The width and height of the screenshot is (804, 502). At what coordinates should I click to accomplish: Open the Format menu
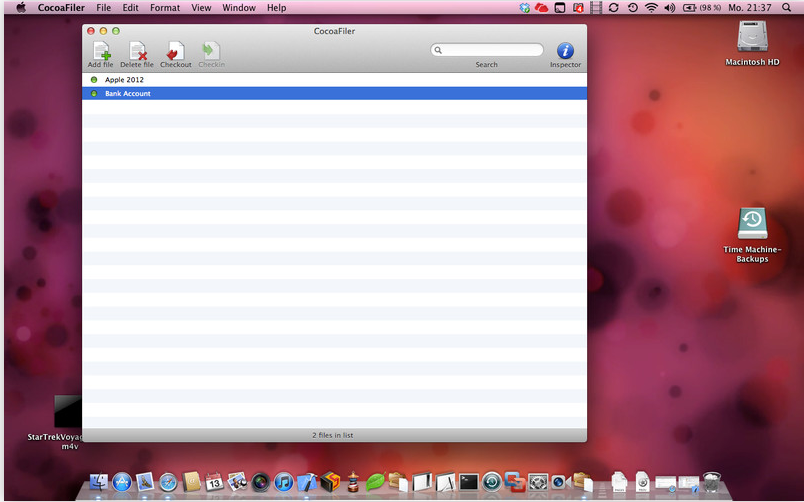[165, 8]
